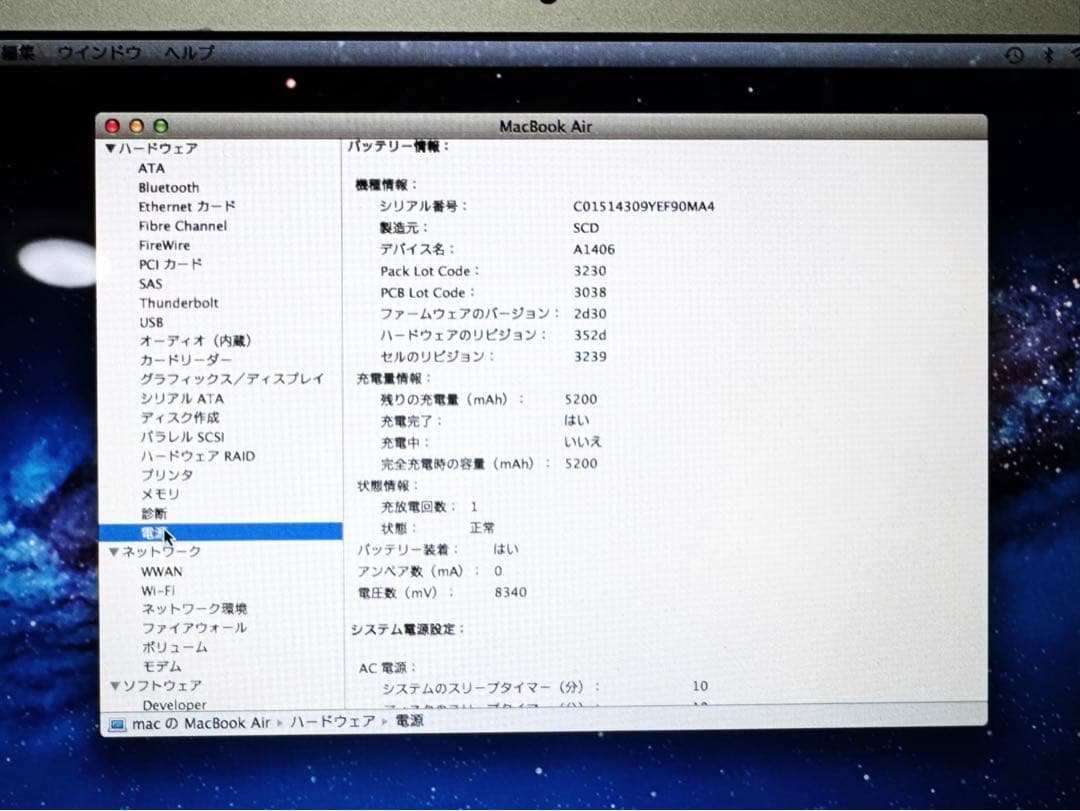Click sleep timer value 10

point(700,686)
